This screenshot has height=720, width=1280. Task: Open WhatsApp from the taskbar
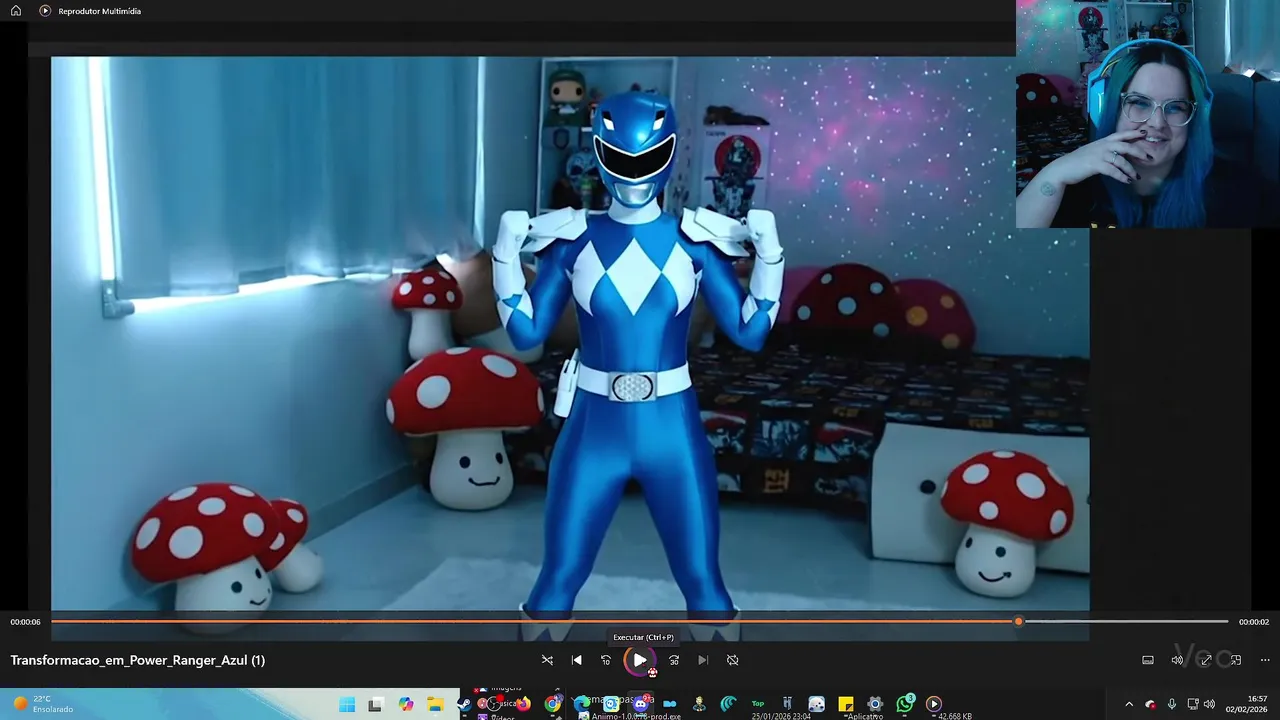click(x=905, y=704)
